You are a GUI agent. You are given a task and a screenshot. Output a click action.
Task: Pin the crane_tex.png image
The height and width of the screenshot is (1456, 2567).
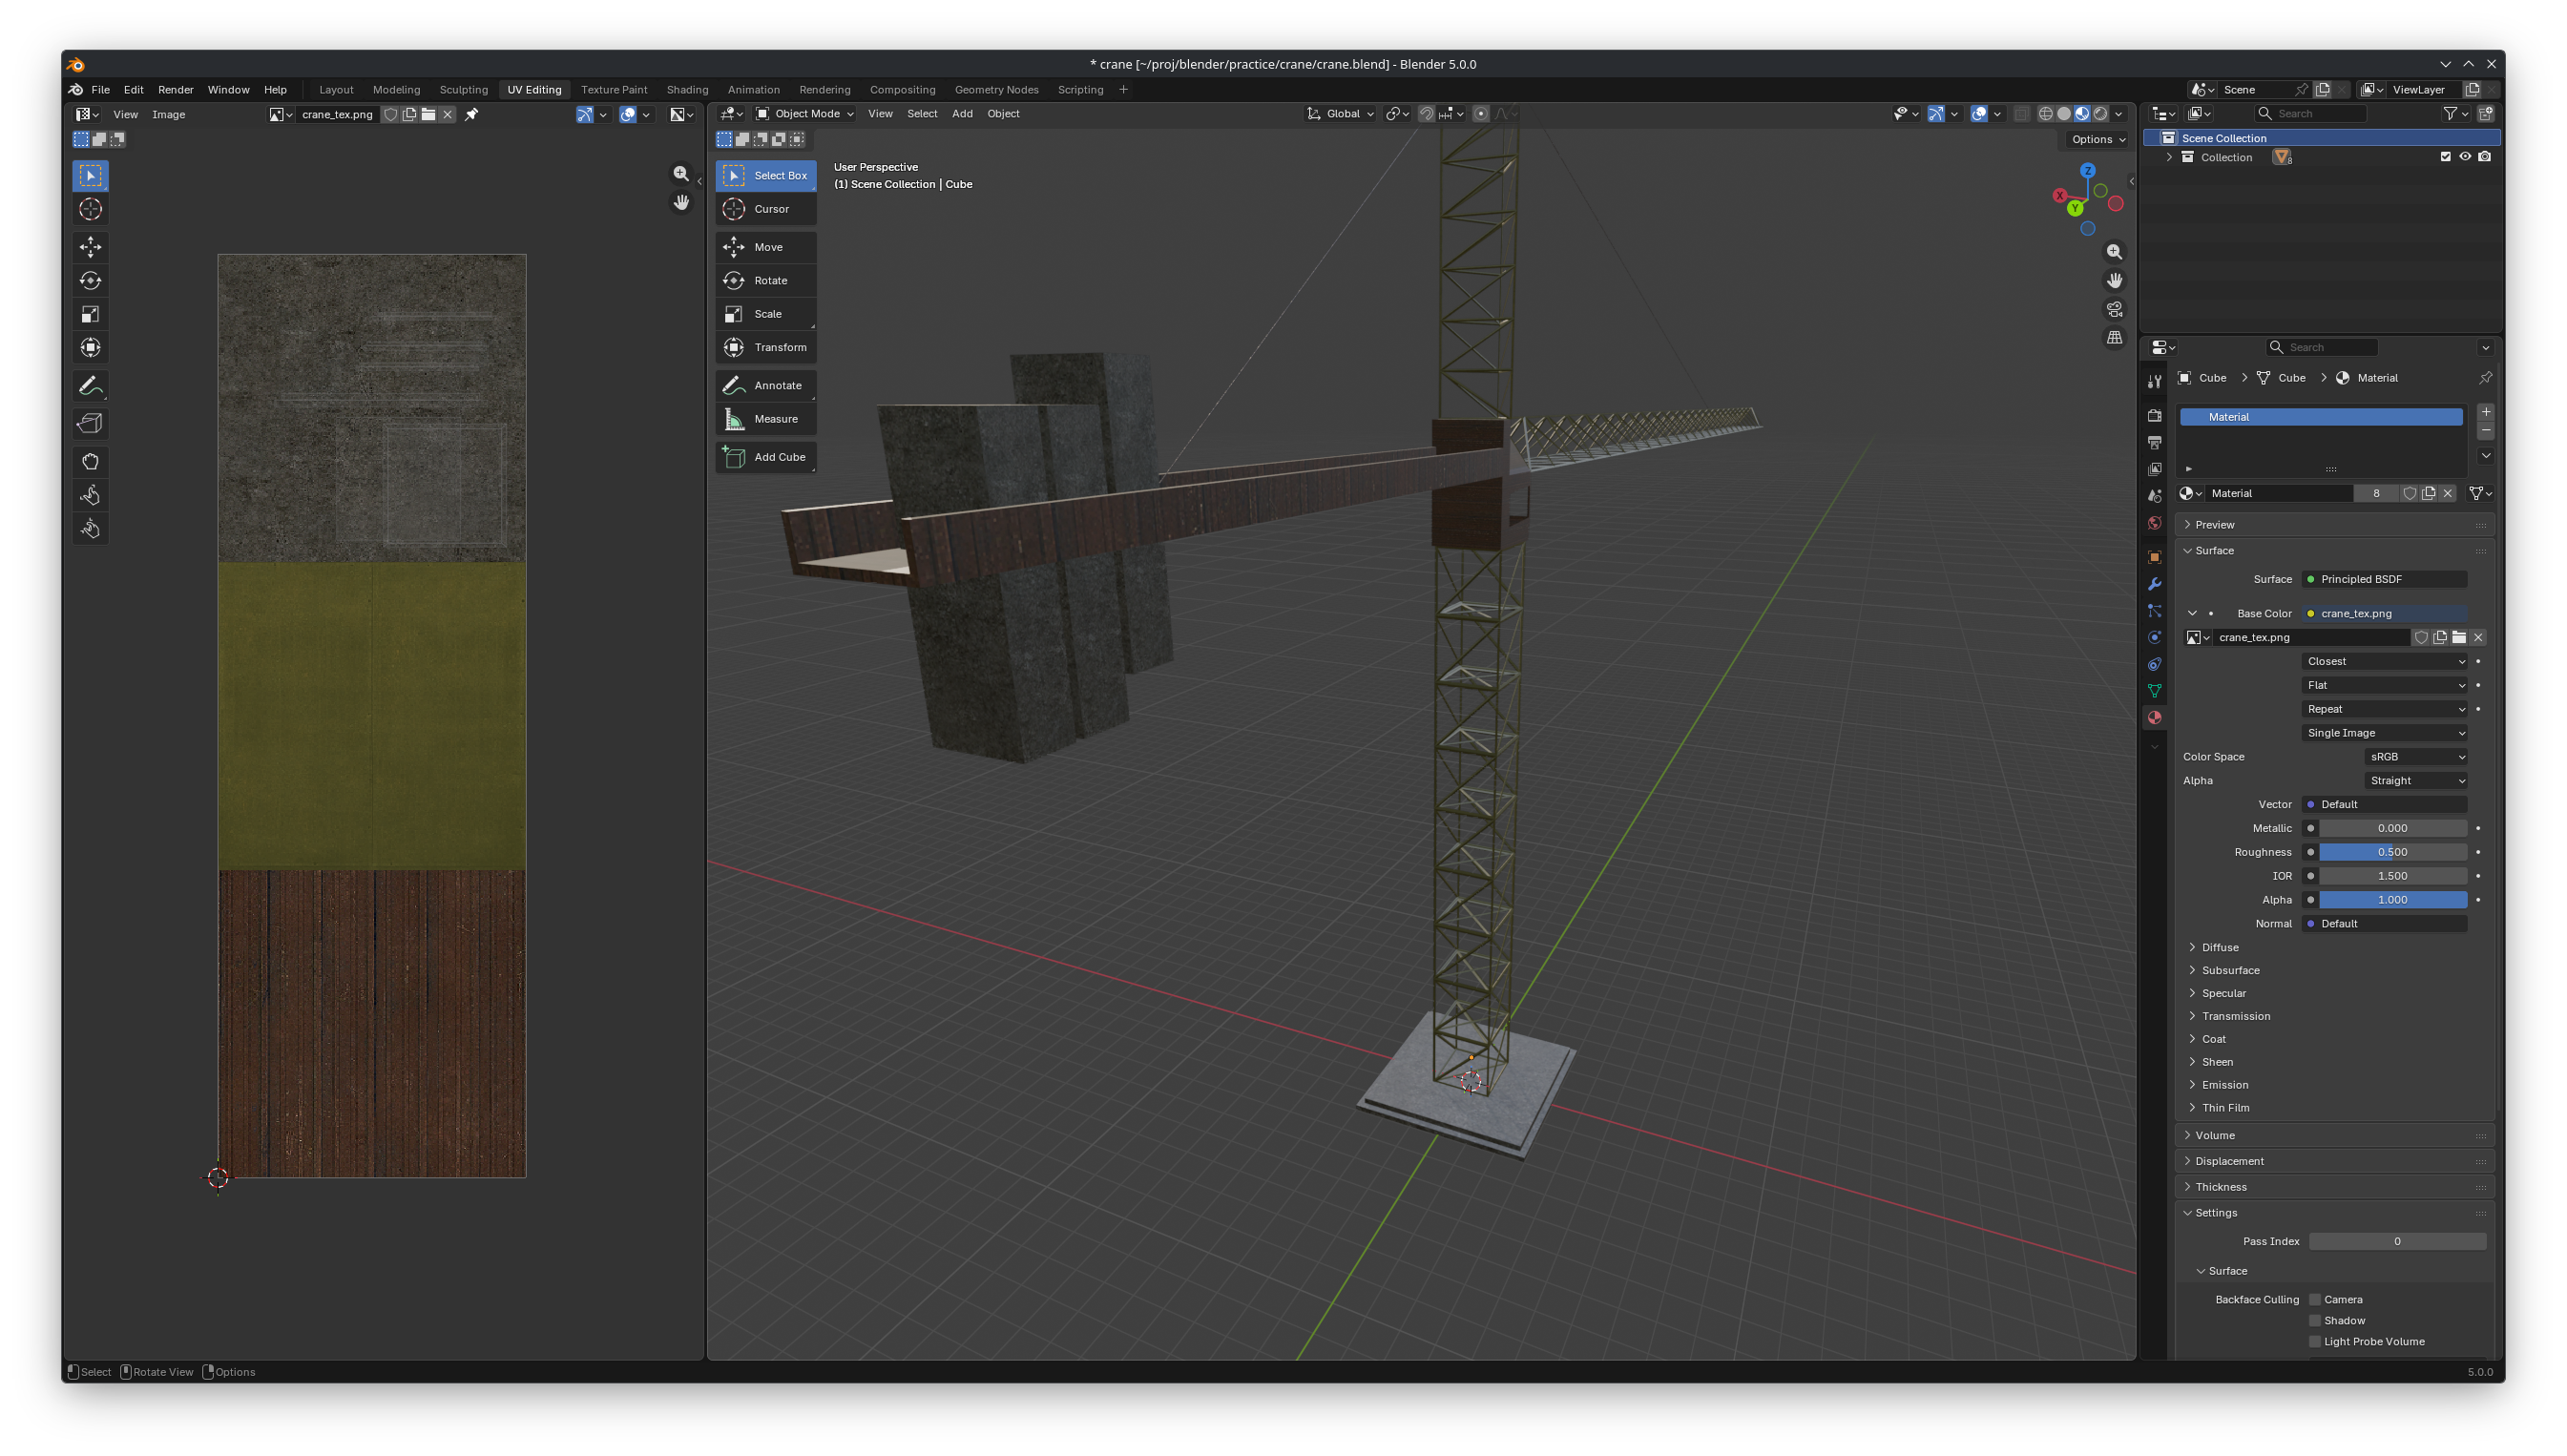tap(472, 115)
